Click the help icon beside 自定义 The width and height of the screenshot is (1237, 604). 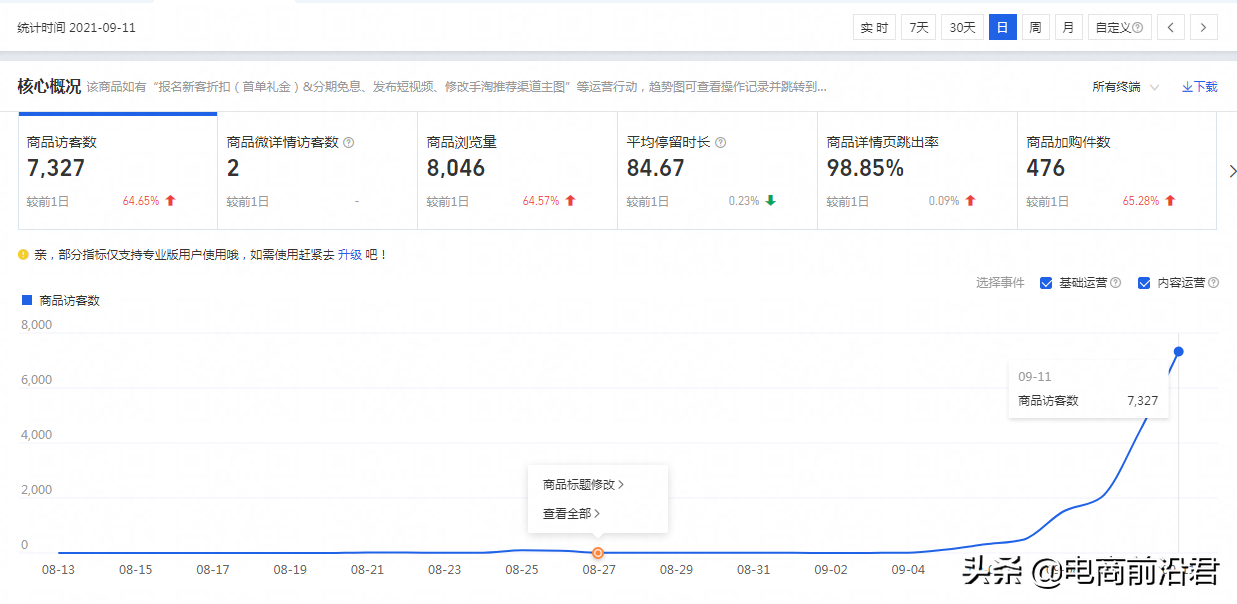click(x=1137, y=27)
